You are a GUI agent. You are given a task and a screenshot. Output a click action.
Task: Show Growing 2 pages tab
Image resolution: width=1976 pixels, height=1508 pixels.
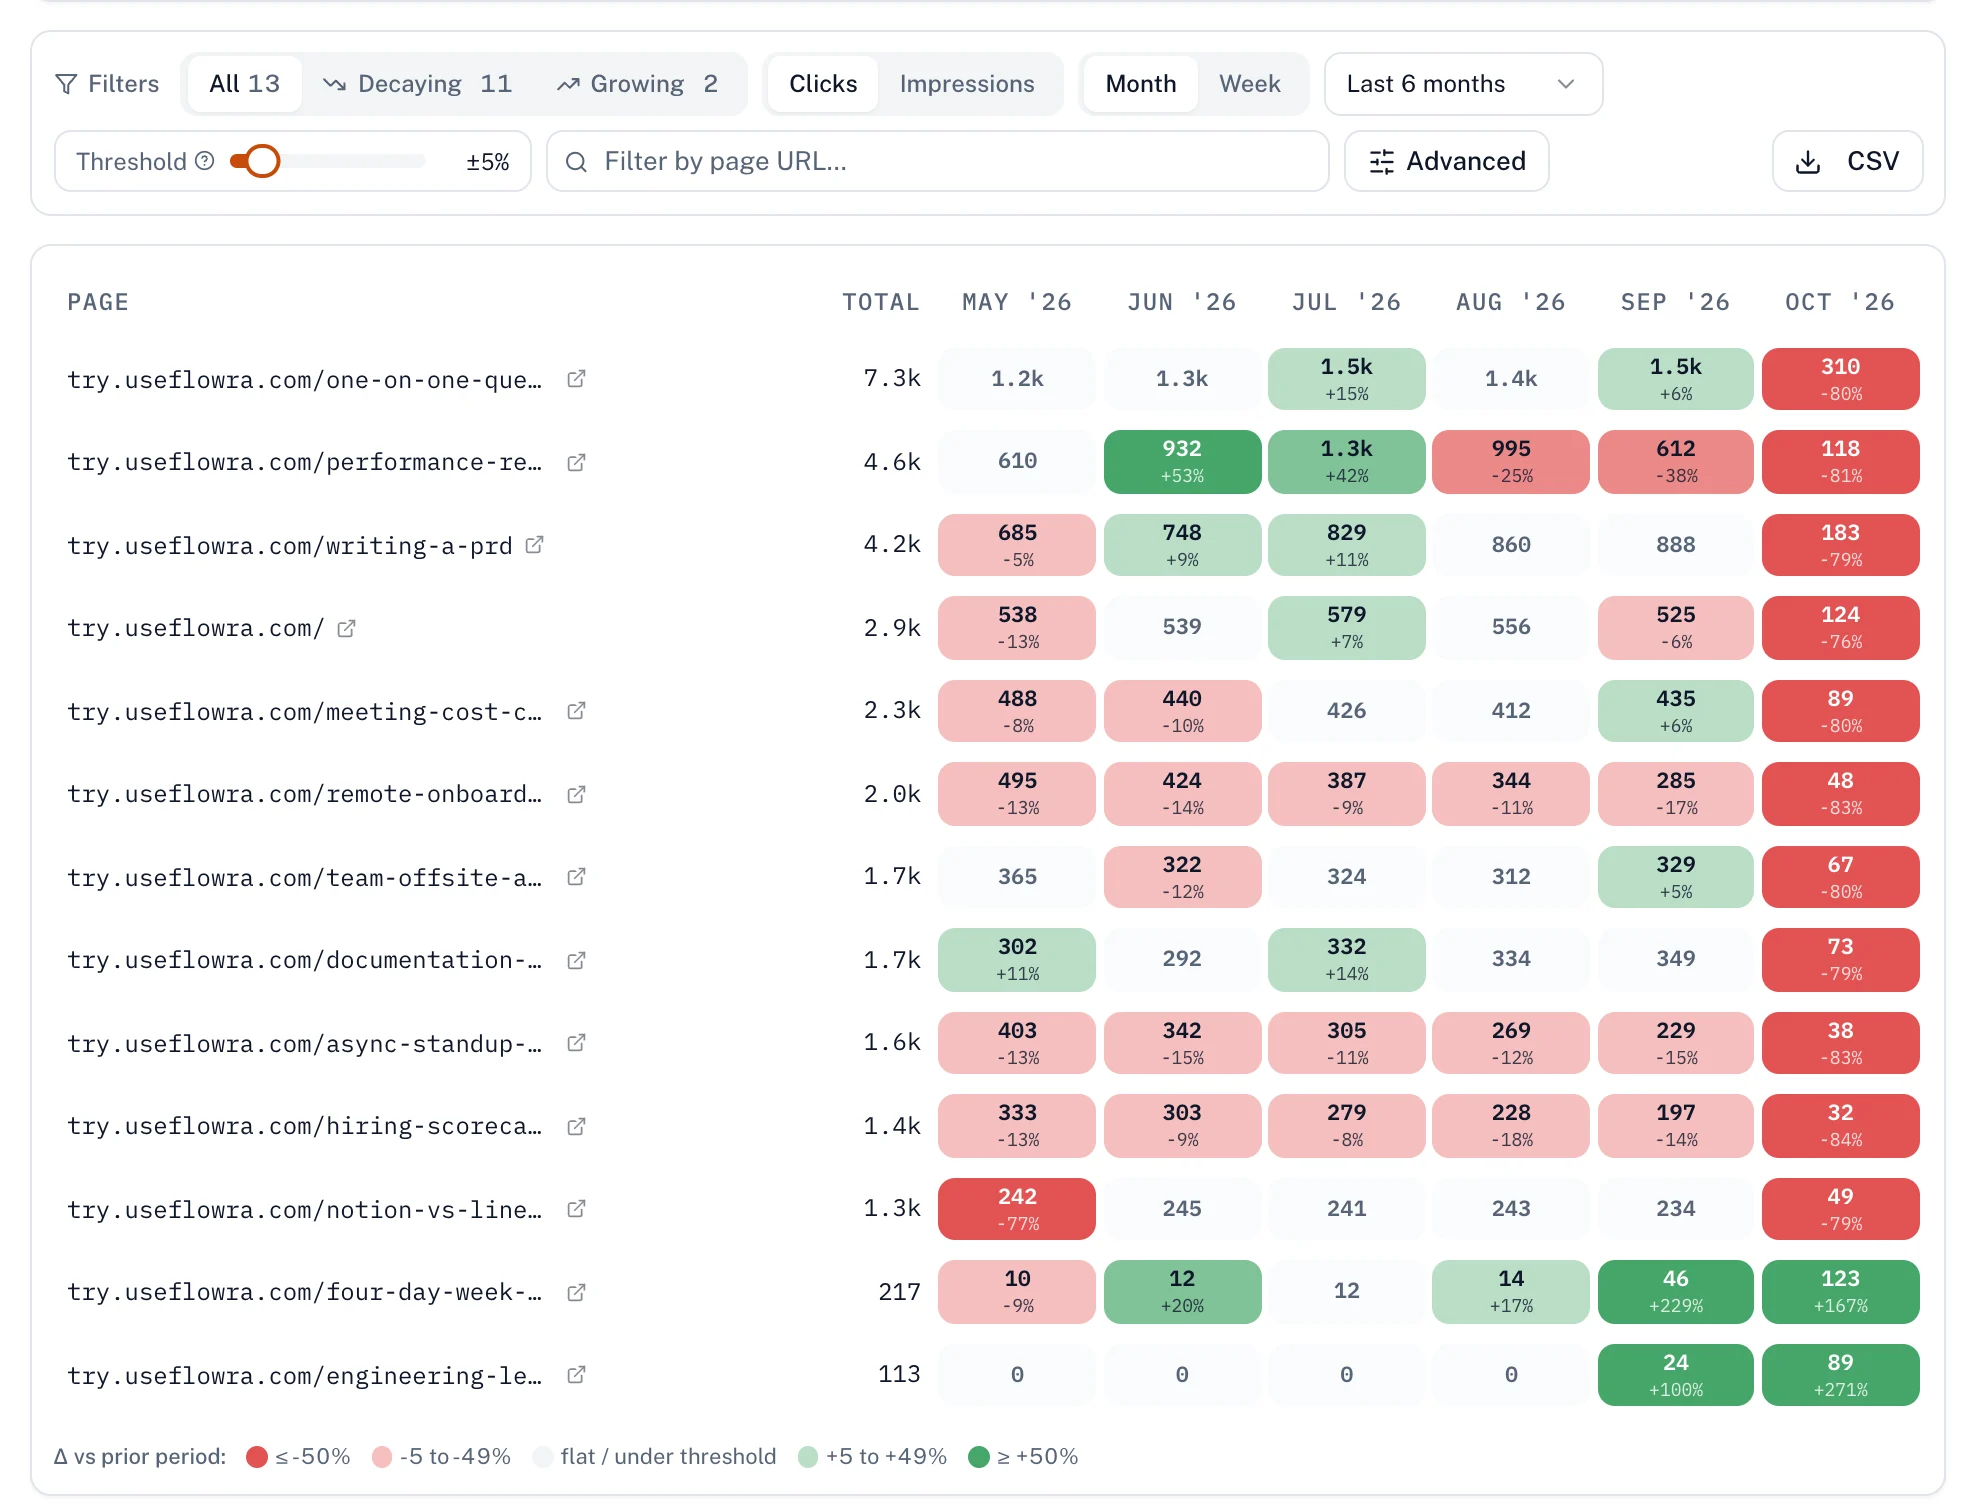click(x=638, y=84)
